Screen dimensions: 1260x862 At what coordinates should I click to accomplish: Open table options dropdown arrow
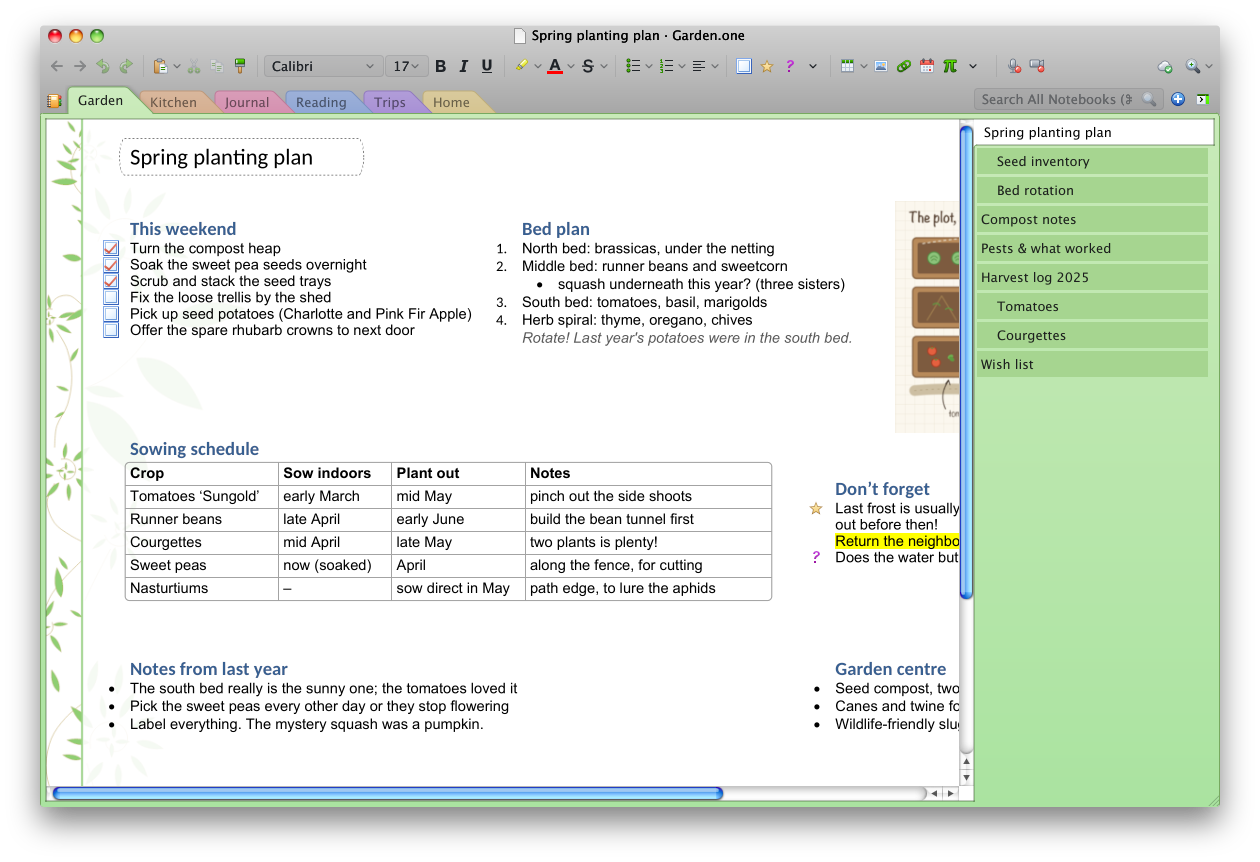pos(864,67)
